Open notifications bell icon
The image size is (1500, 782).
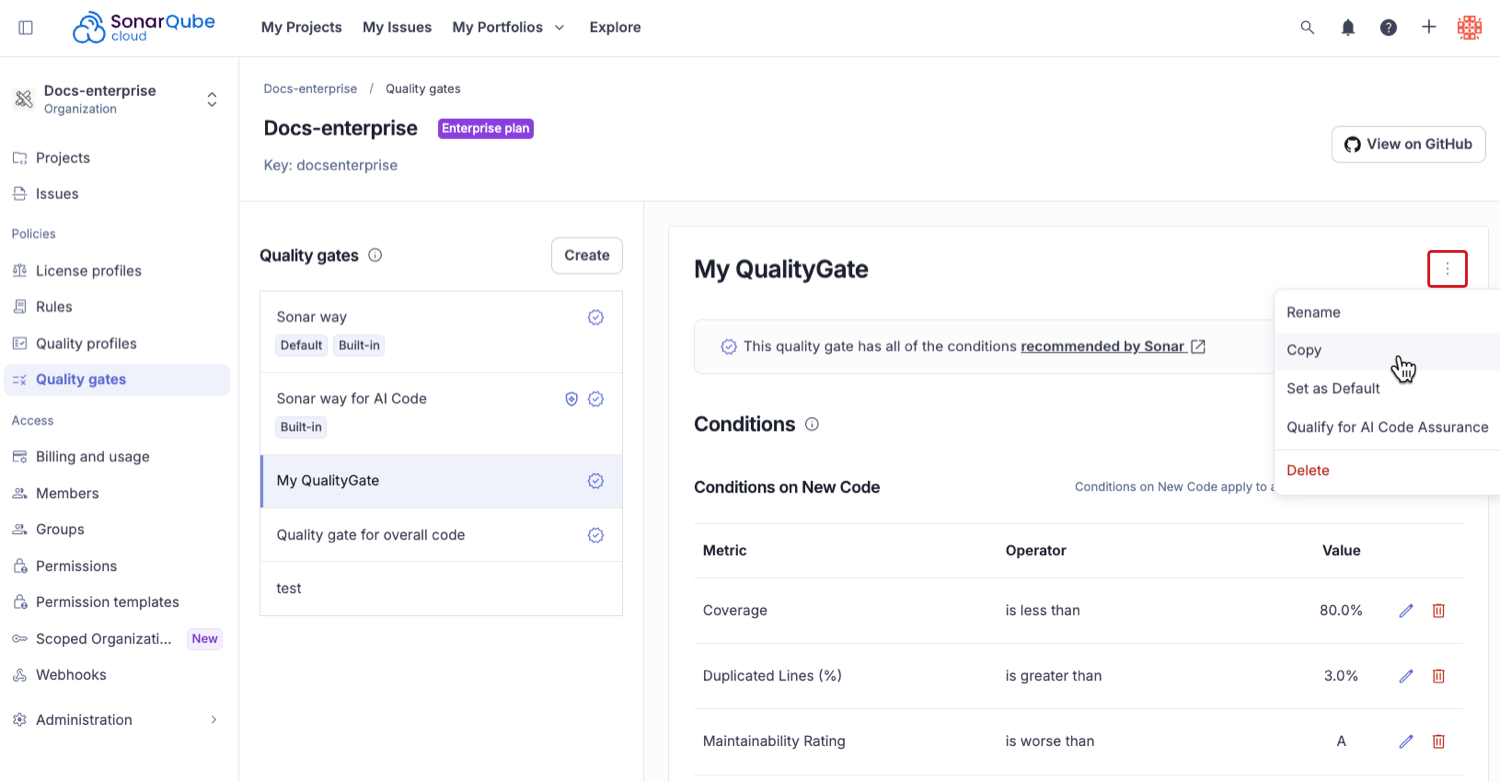(x=1348, y=27)
